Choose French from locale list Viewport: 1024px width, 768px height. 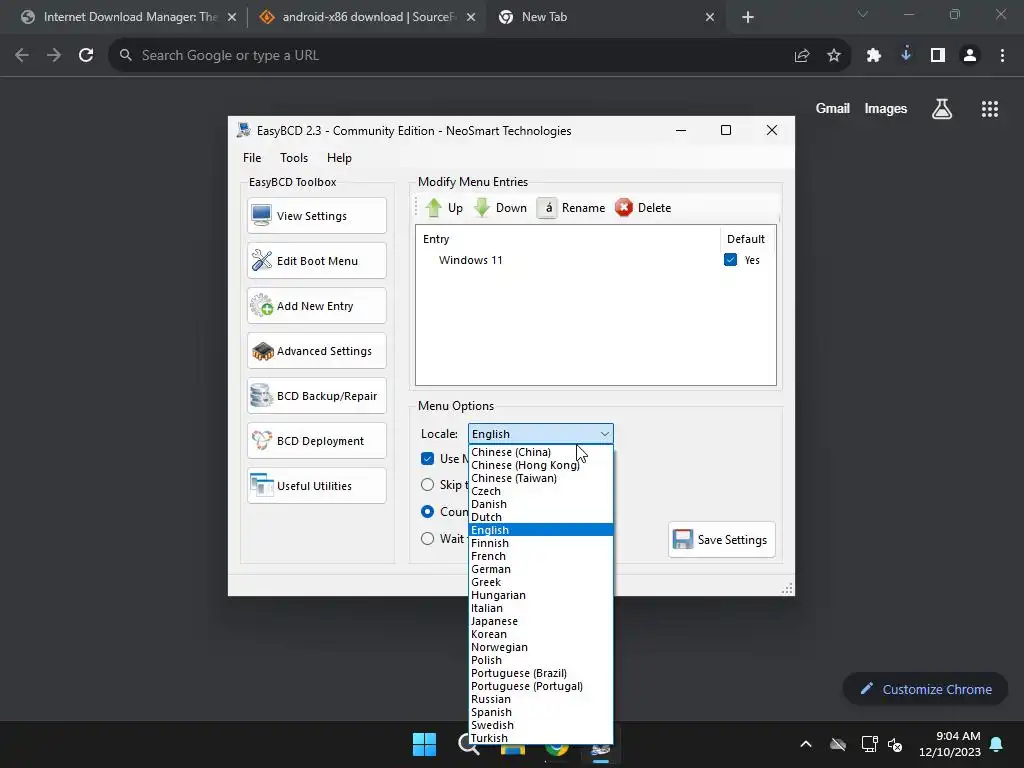541,556
